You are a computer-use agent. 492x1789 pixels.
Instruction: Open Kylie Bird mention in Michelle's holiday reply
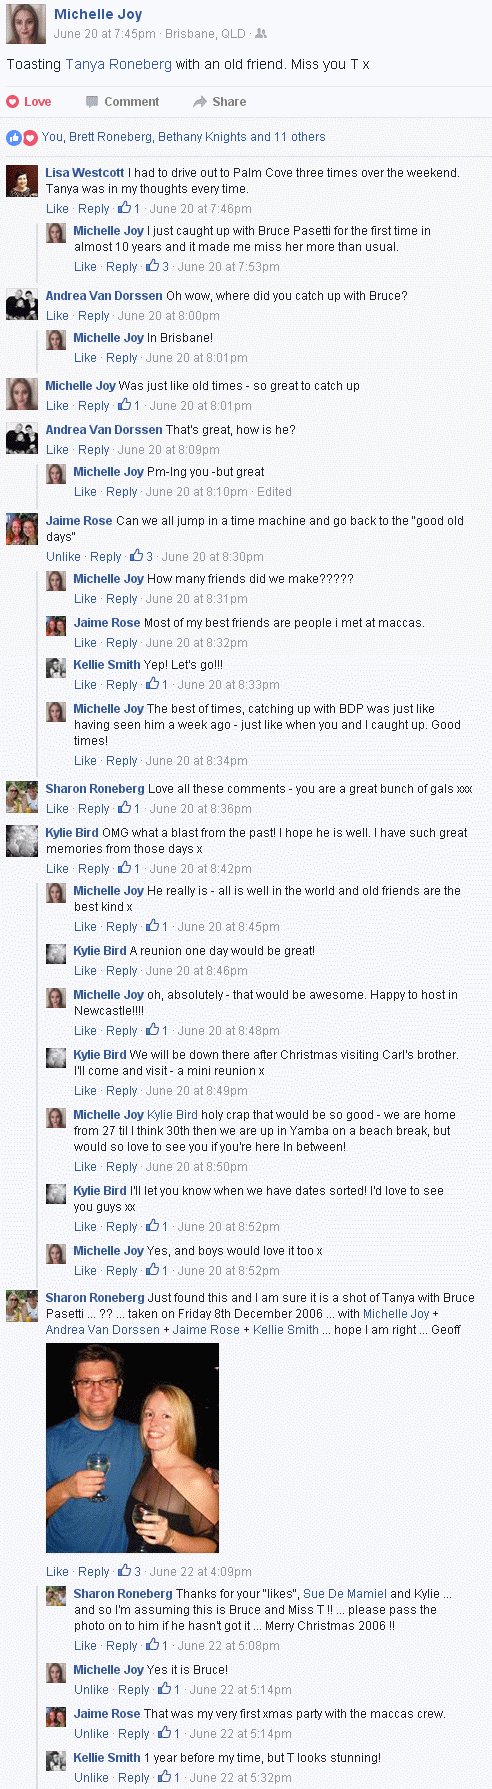172,1115
